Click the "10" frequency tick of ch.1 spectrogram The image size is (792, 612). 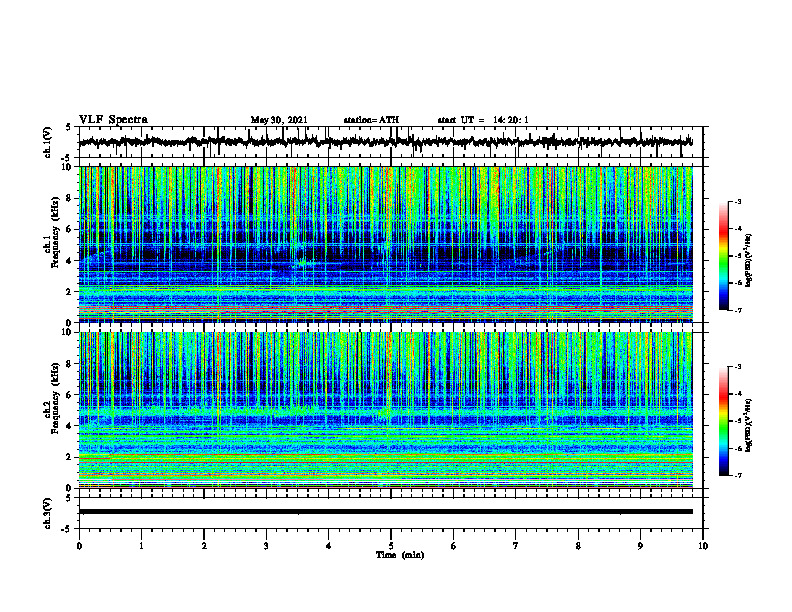click(69, 167)
